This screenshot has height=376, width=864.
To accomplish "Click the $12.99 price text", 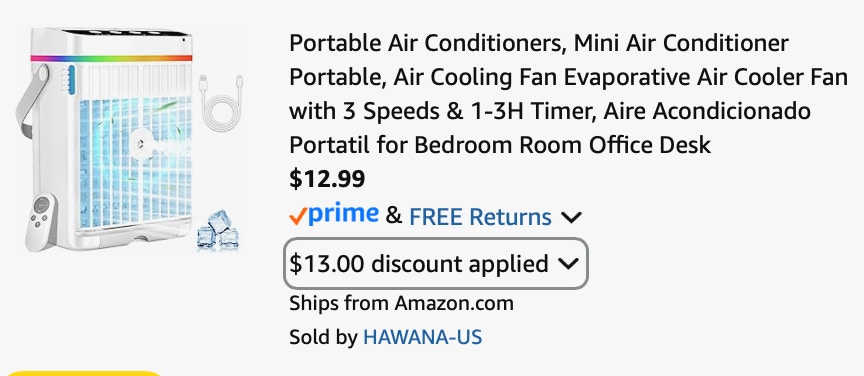I will point(327,179).
